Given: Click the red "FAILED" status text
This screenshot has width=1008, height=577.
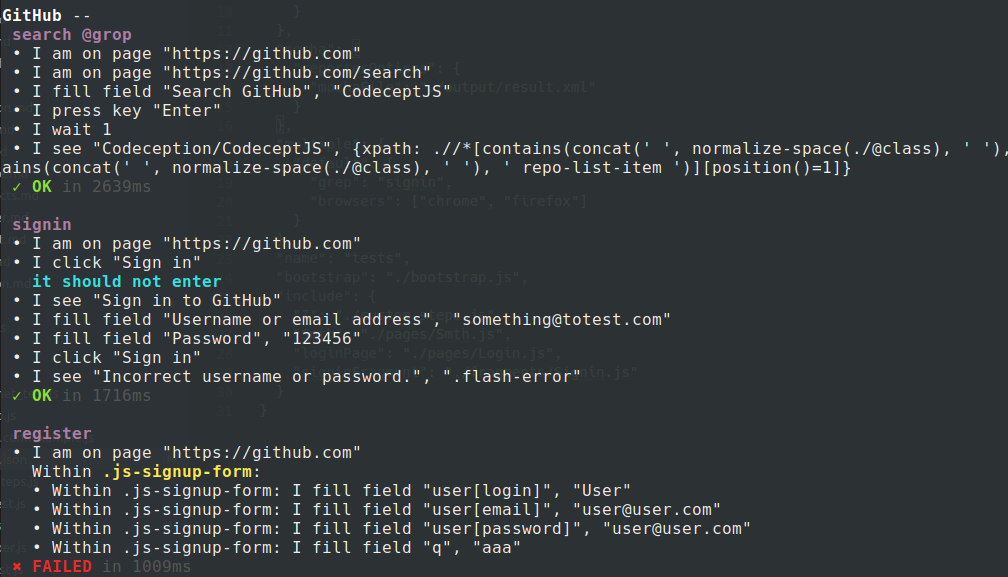Looking at the screenshot, I should pyautogui.click(x=62, y=567).
